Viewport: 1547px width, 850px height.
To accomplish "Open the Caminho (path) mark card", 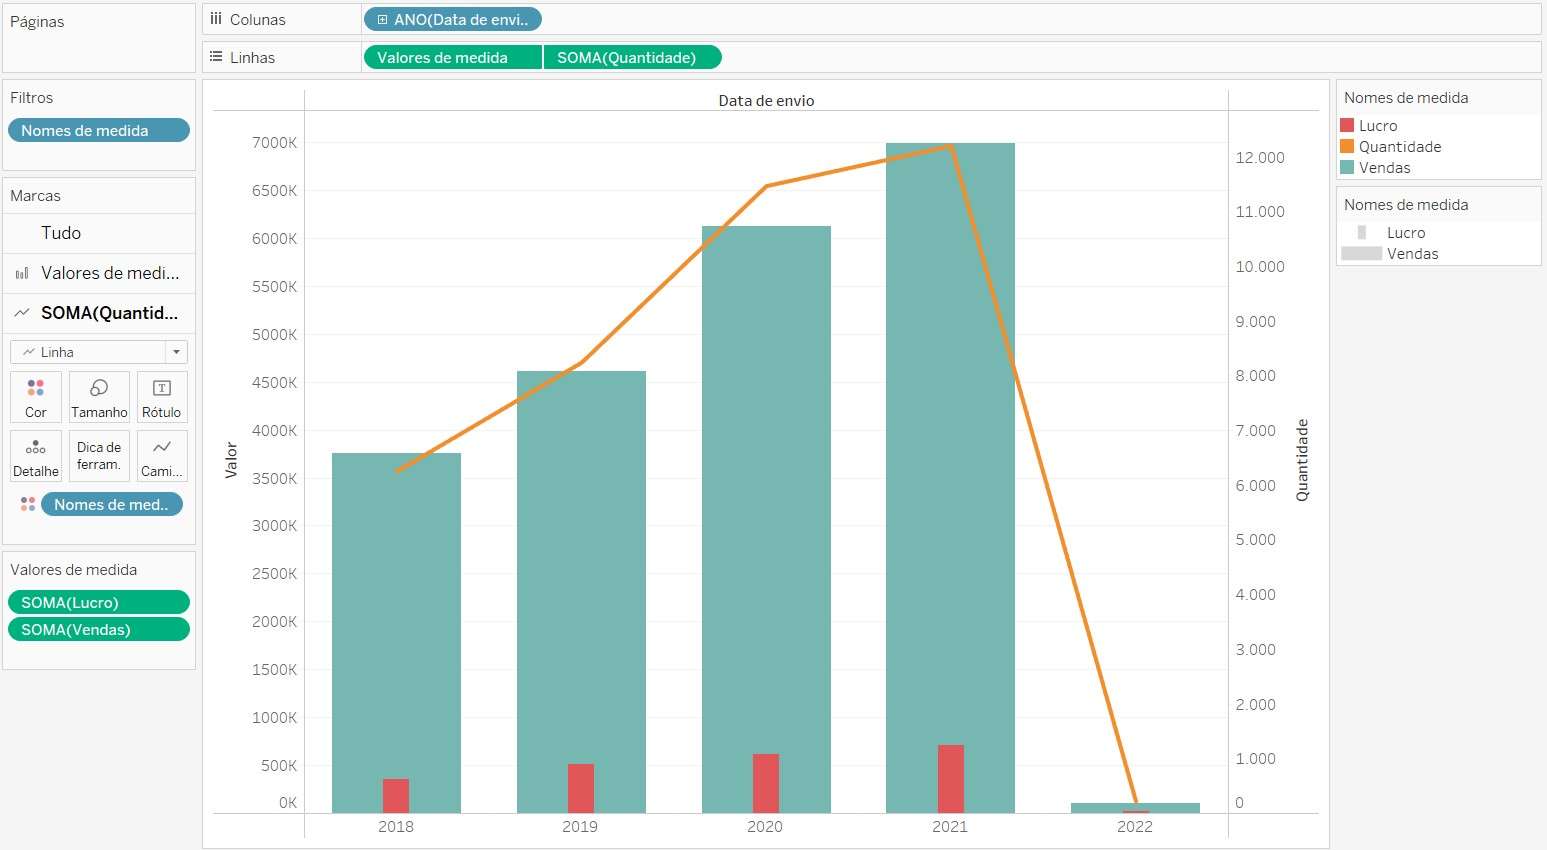I will coord(162,456).
